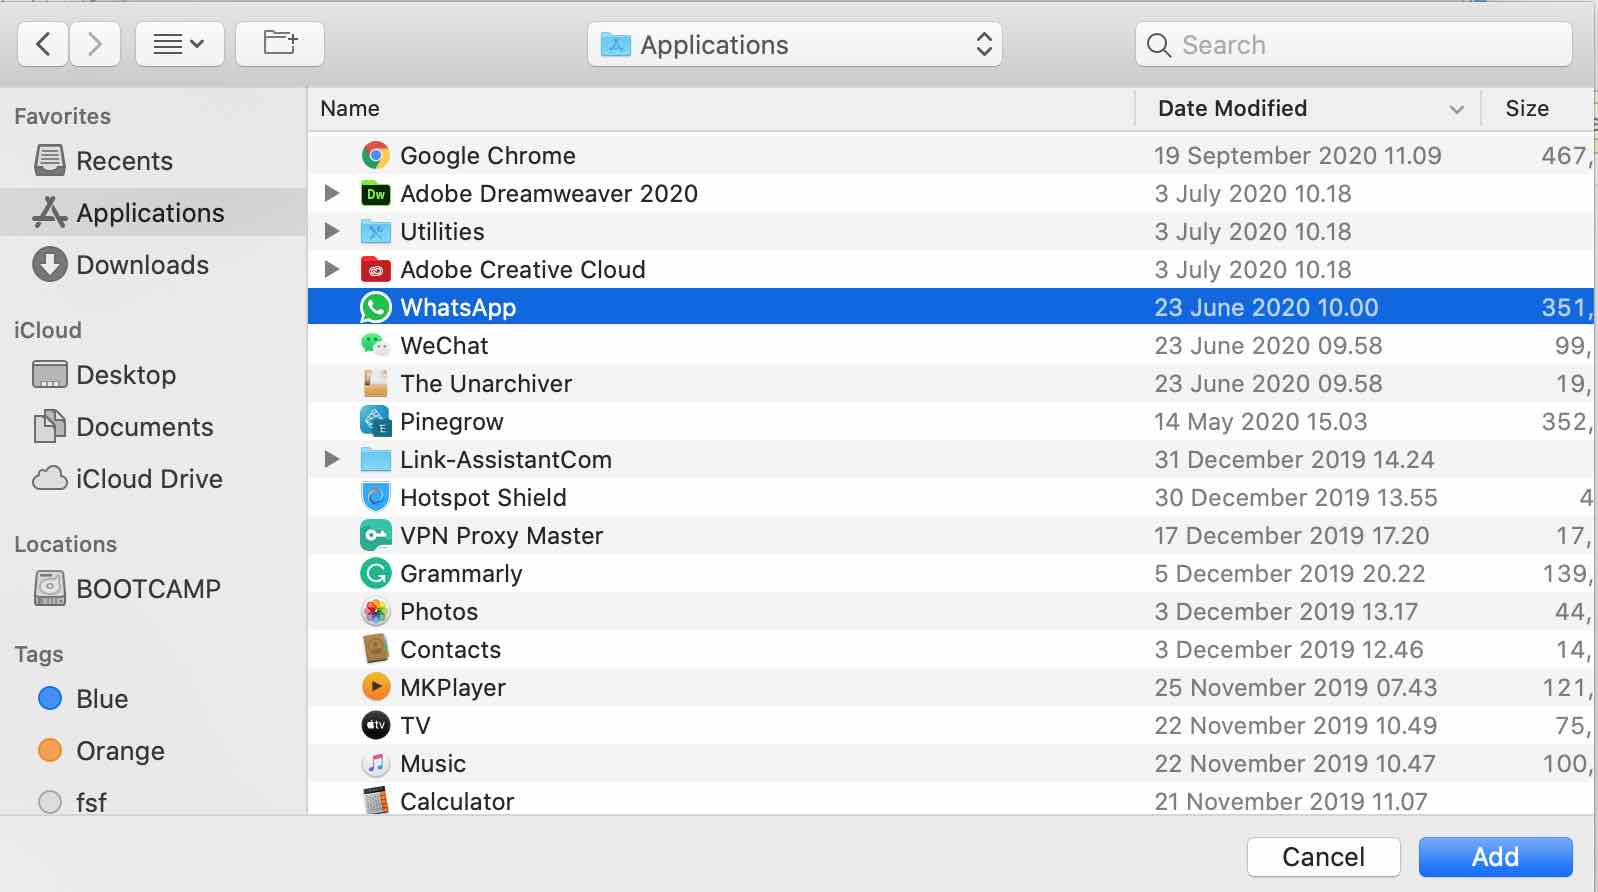Screen dimensions: 1598x892
Task: Click the Cancel button
Action: click(x=1323, y=857)
